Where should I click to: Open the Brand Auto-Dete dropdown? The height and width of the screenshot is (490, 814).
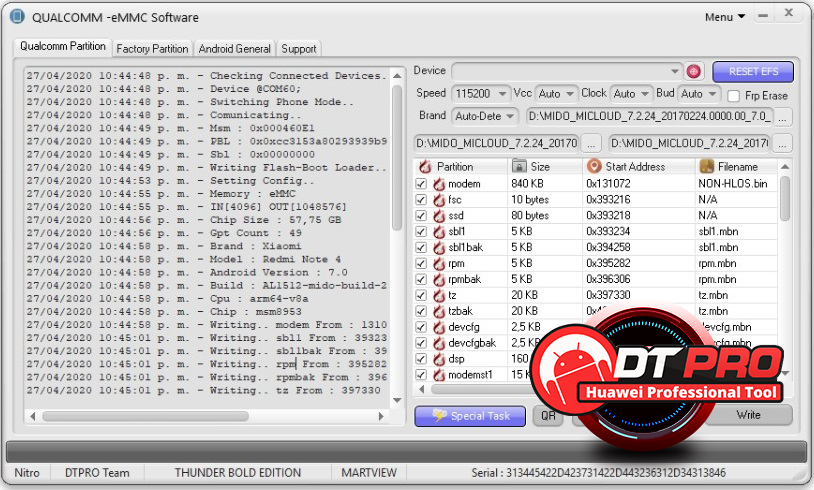pos(510,116)
